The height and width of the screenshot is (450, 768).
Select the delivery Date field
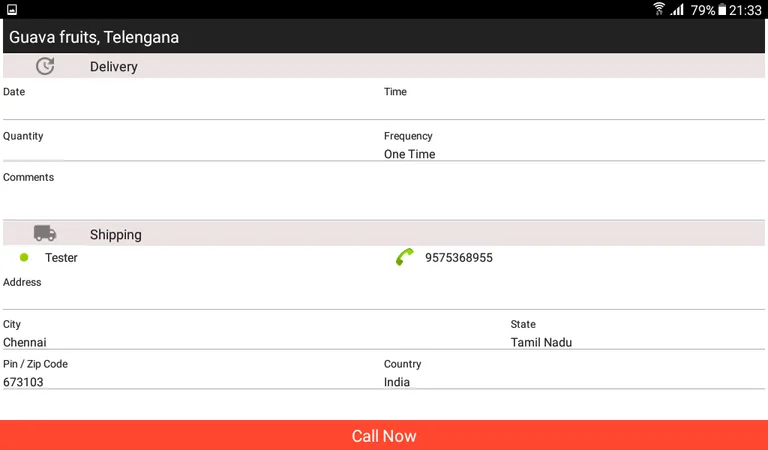(190, 108)
